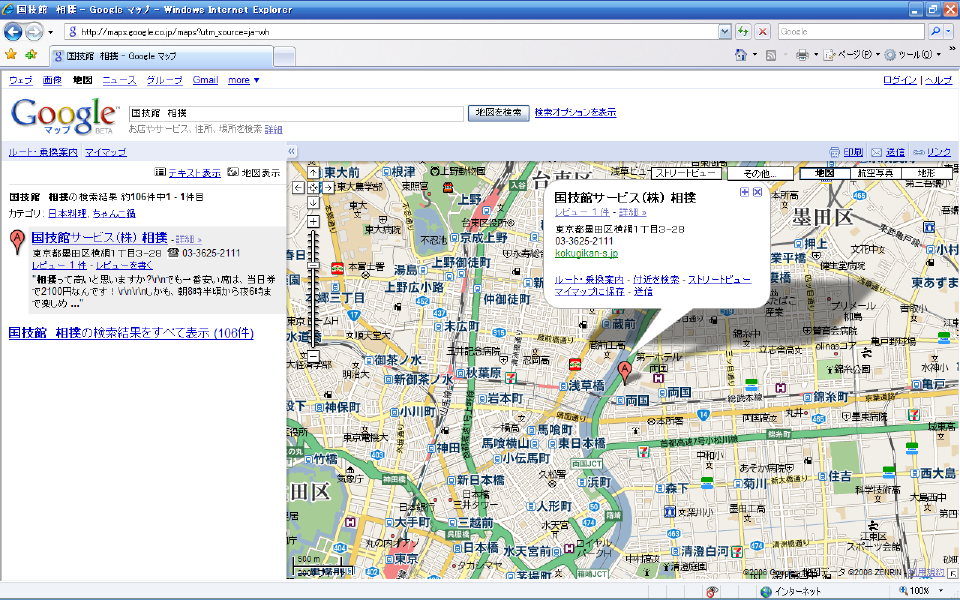Open the address bar dropdown arrow

(x=725, y=31)
